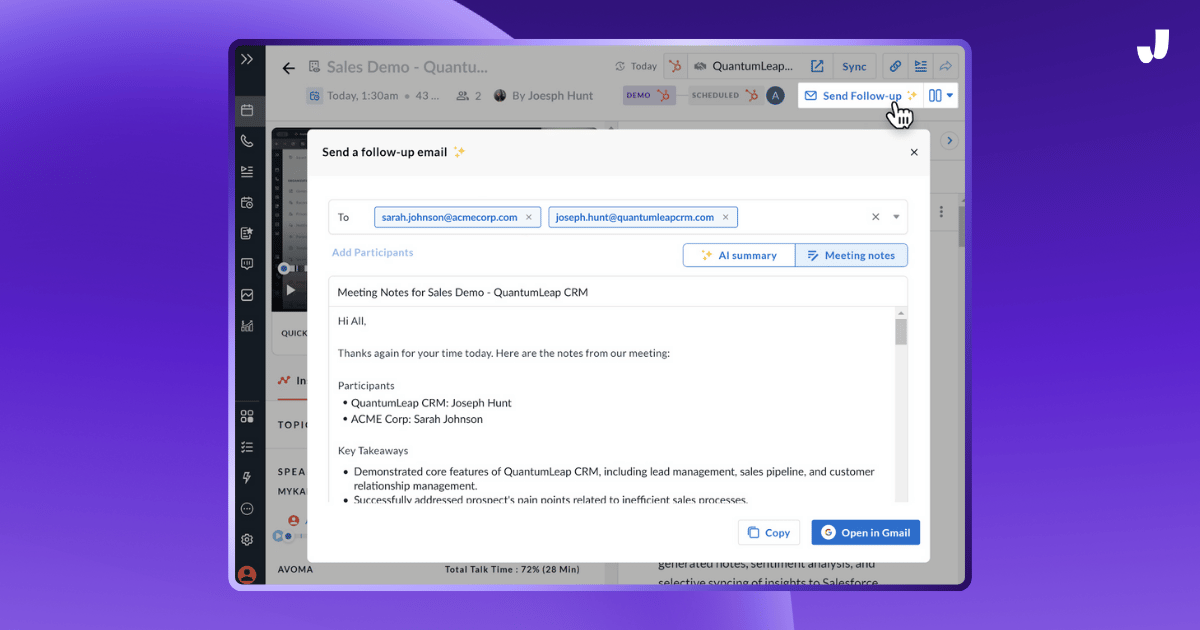Open the settings gear in the sidebar
1200x630 pixels.
coord(247,540)
